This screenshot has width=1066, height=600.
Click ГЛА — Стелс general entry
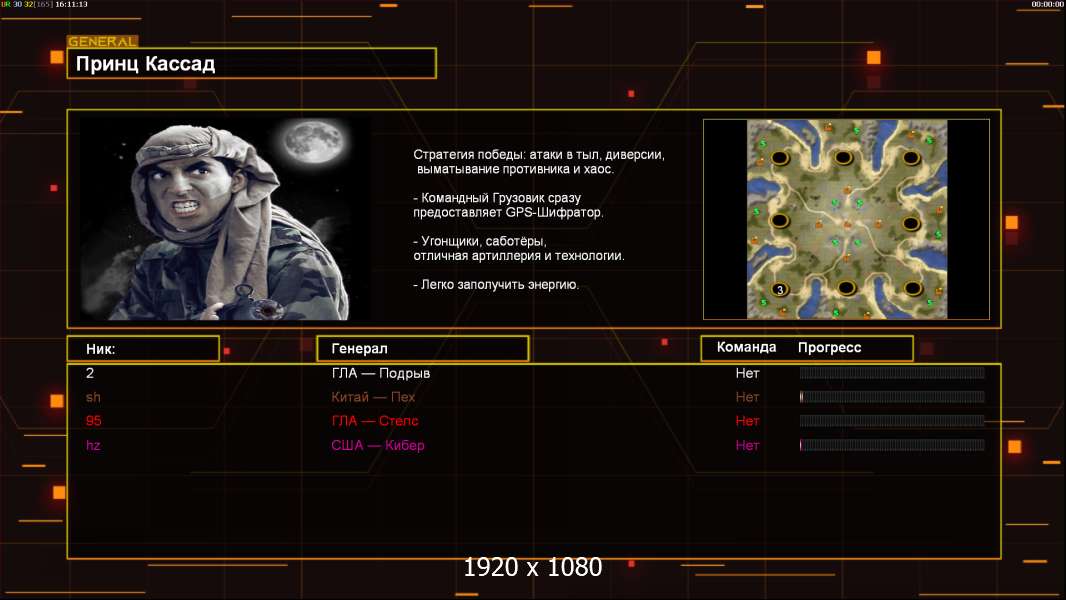(x=375, y=421)
